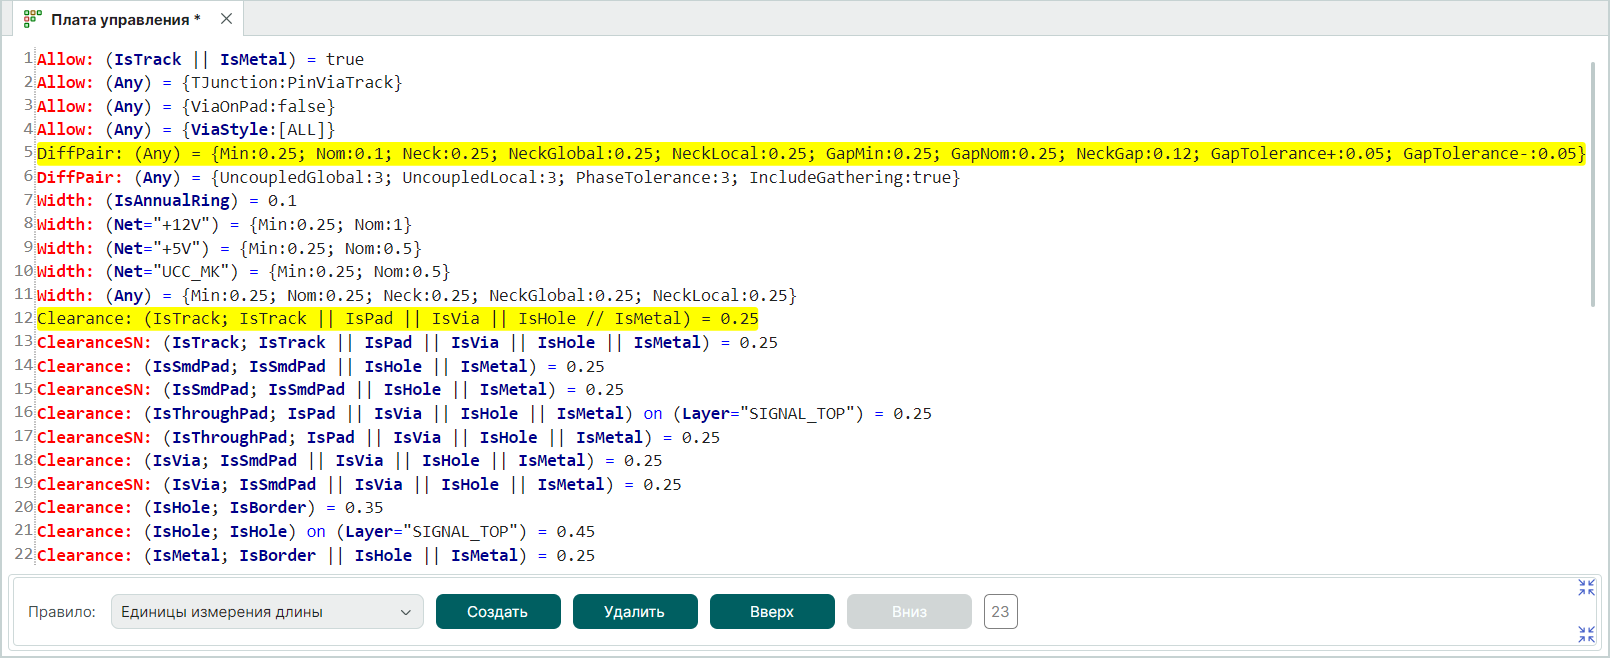Select Width (Any) rule on line 11
This screenshot has height=658, width=1610.
click(x=417, y=295)
